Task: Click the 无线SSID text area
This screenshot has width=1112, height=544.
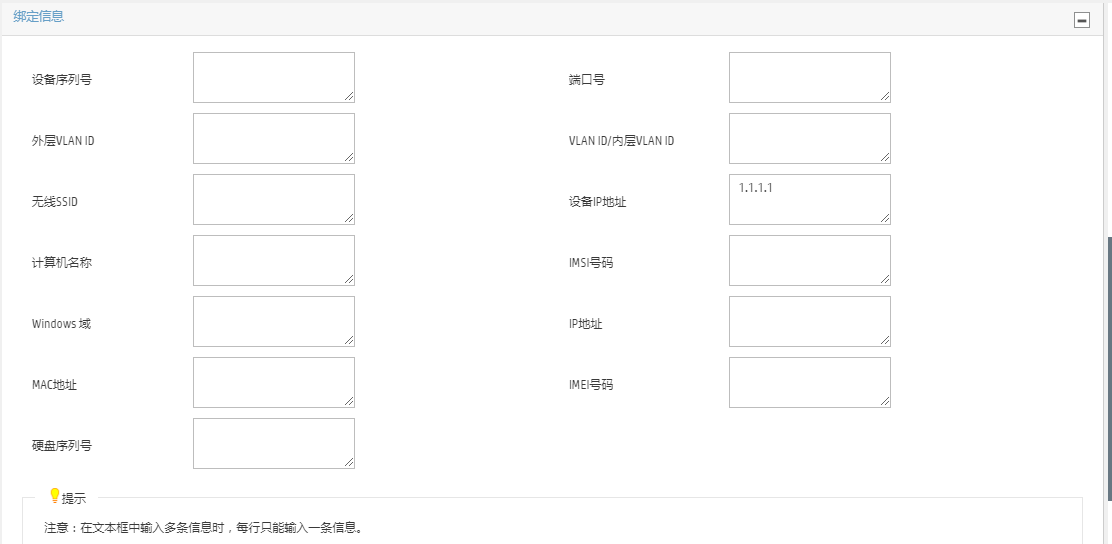Action: pyautogui.click(x=273, y=199)
